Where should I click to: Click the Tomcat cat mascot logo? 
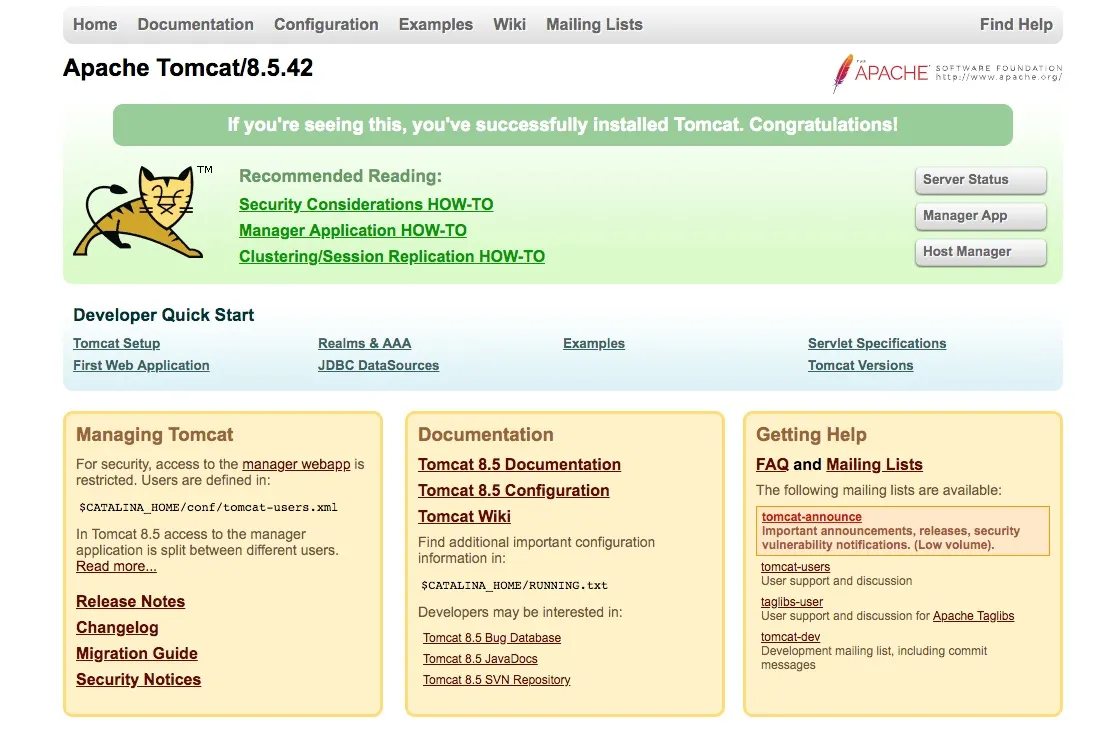coord(142,211)
